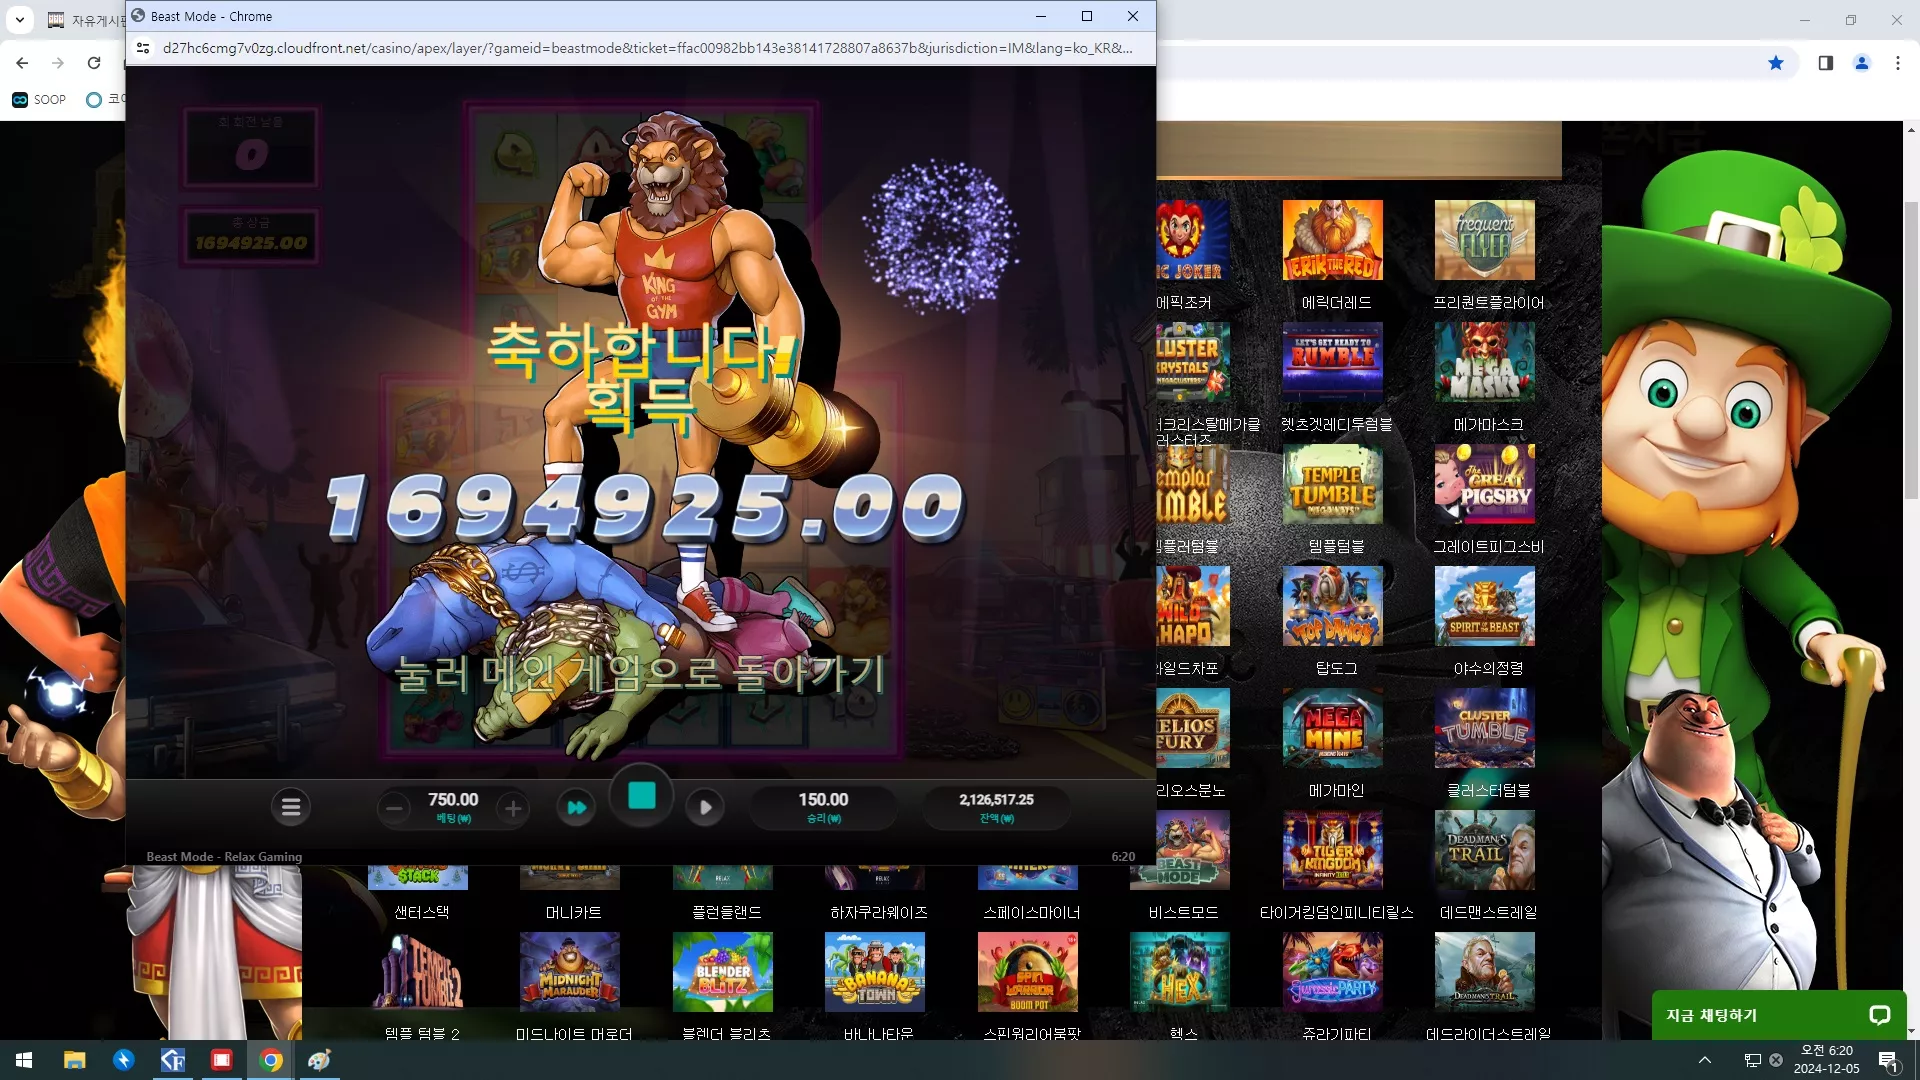1920x1080 pixels.
Task: Click the 150.00 win amount display
Action: (x=823, y=800)
